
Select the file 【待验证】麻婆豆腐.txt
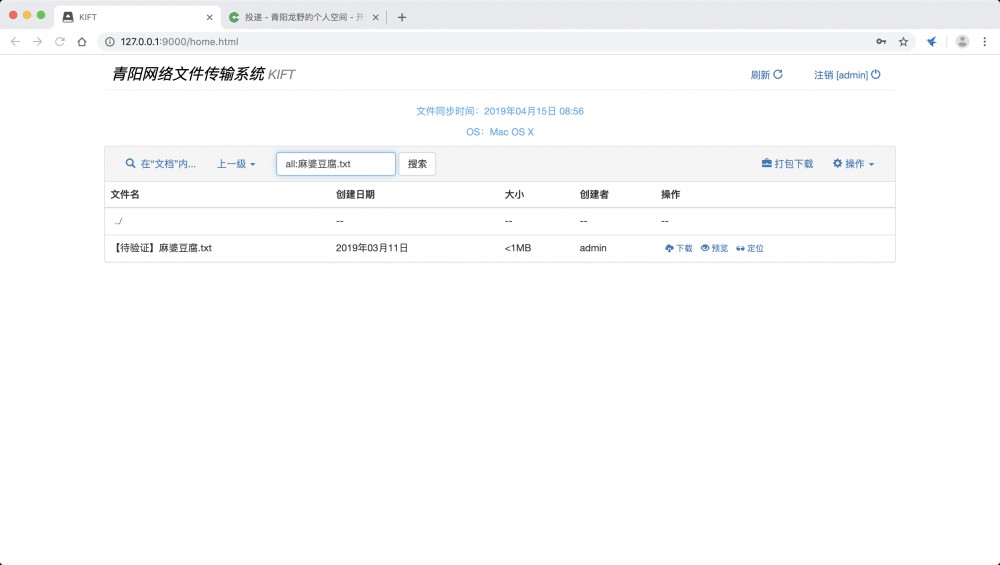(161, 248)
